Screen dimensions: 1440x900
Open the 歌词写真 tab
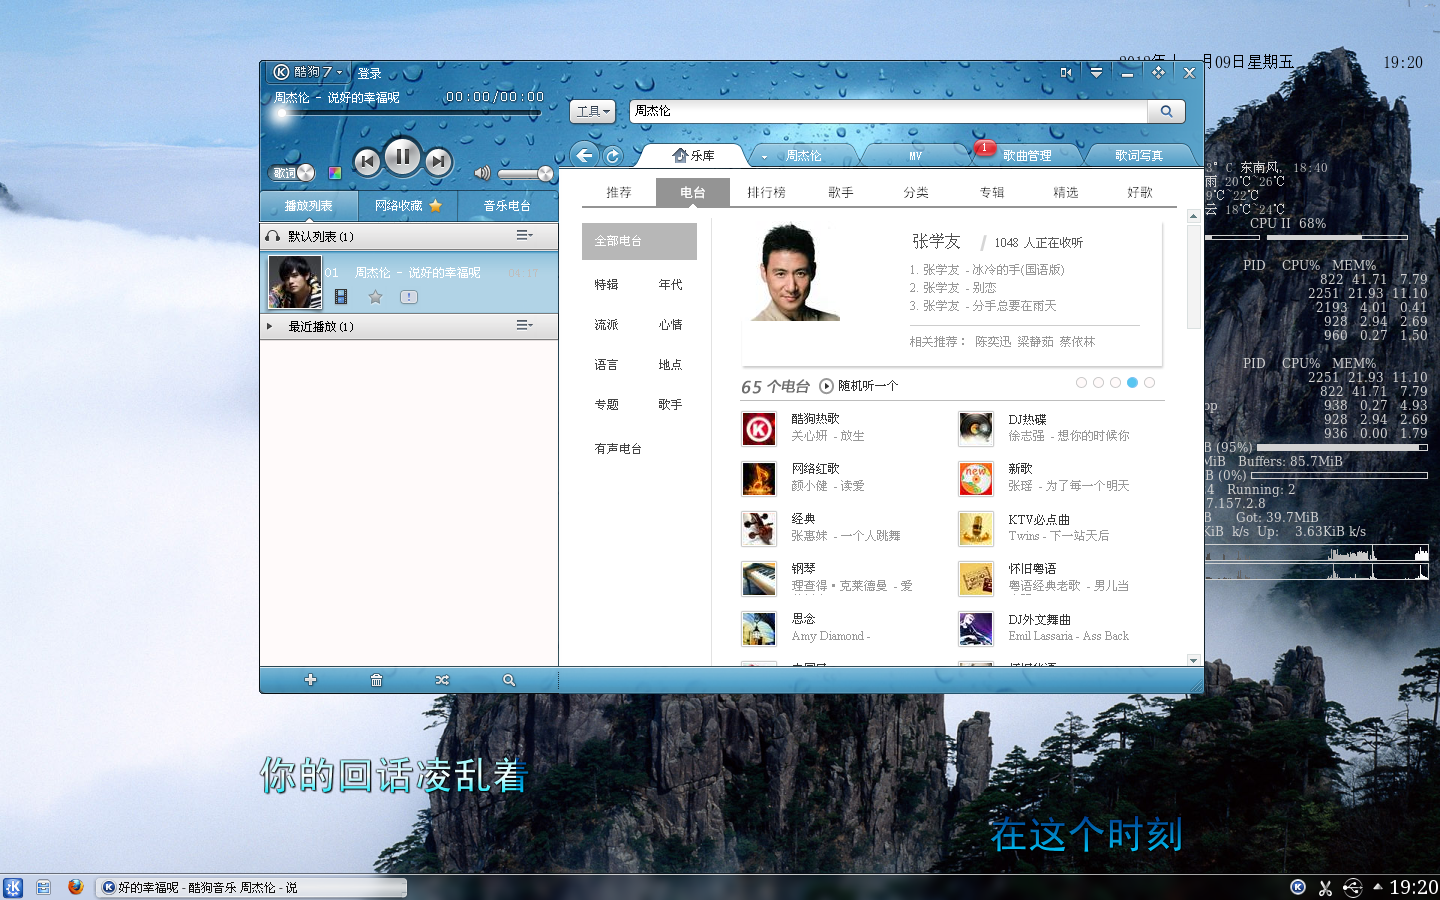tap(1139, 156)
